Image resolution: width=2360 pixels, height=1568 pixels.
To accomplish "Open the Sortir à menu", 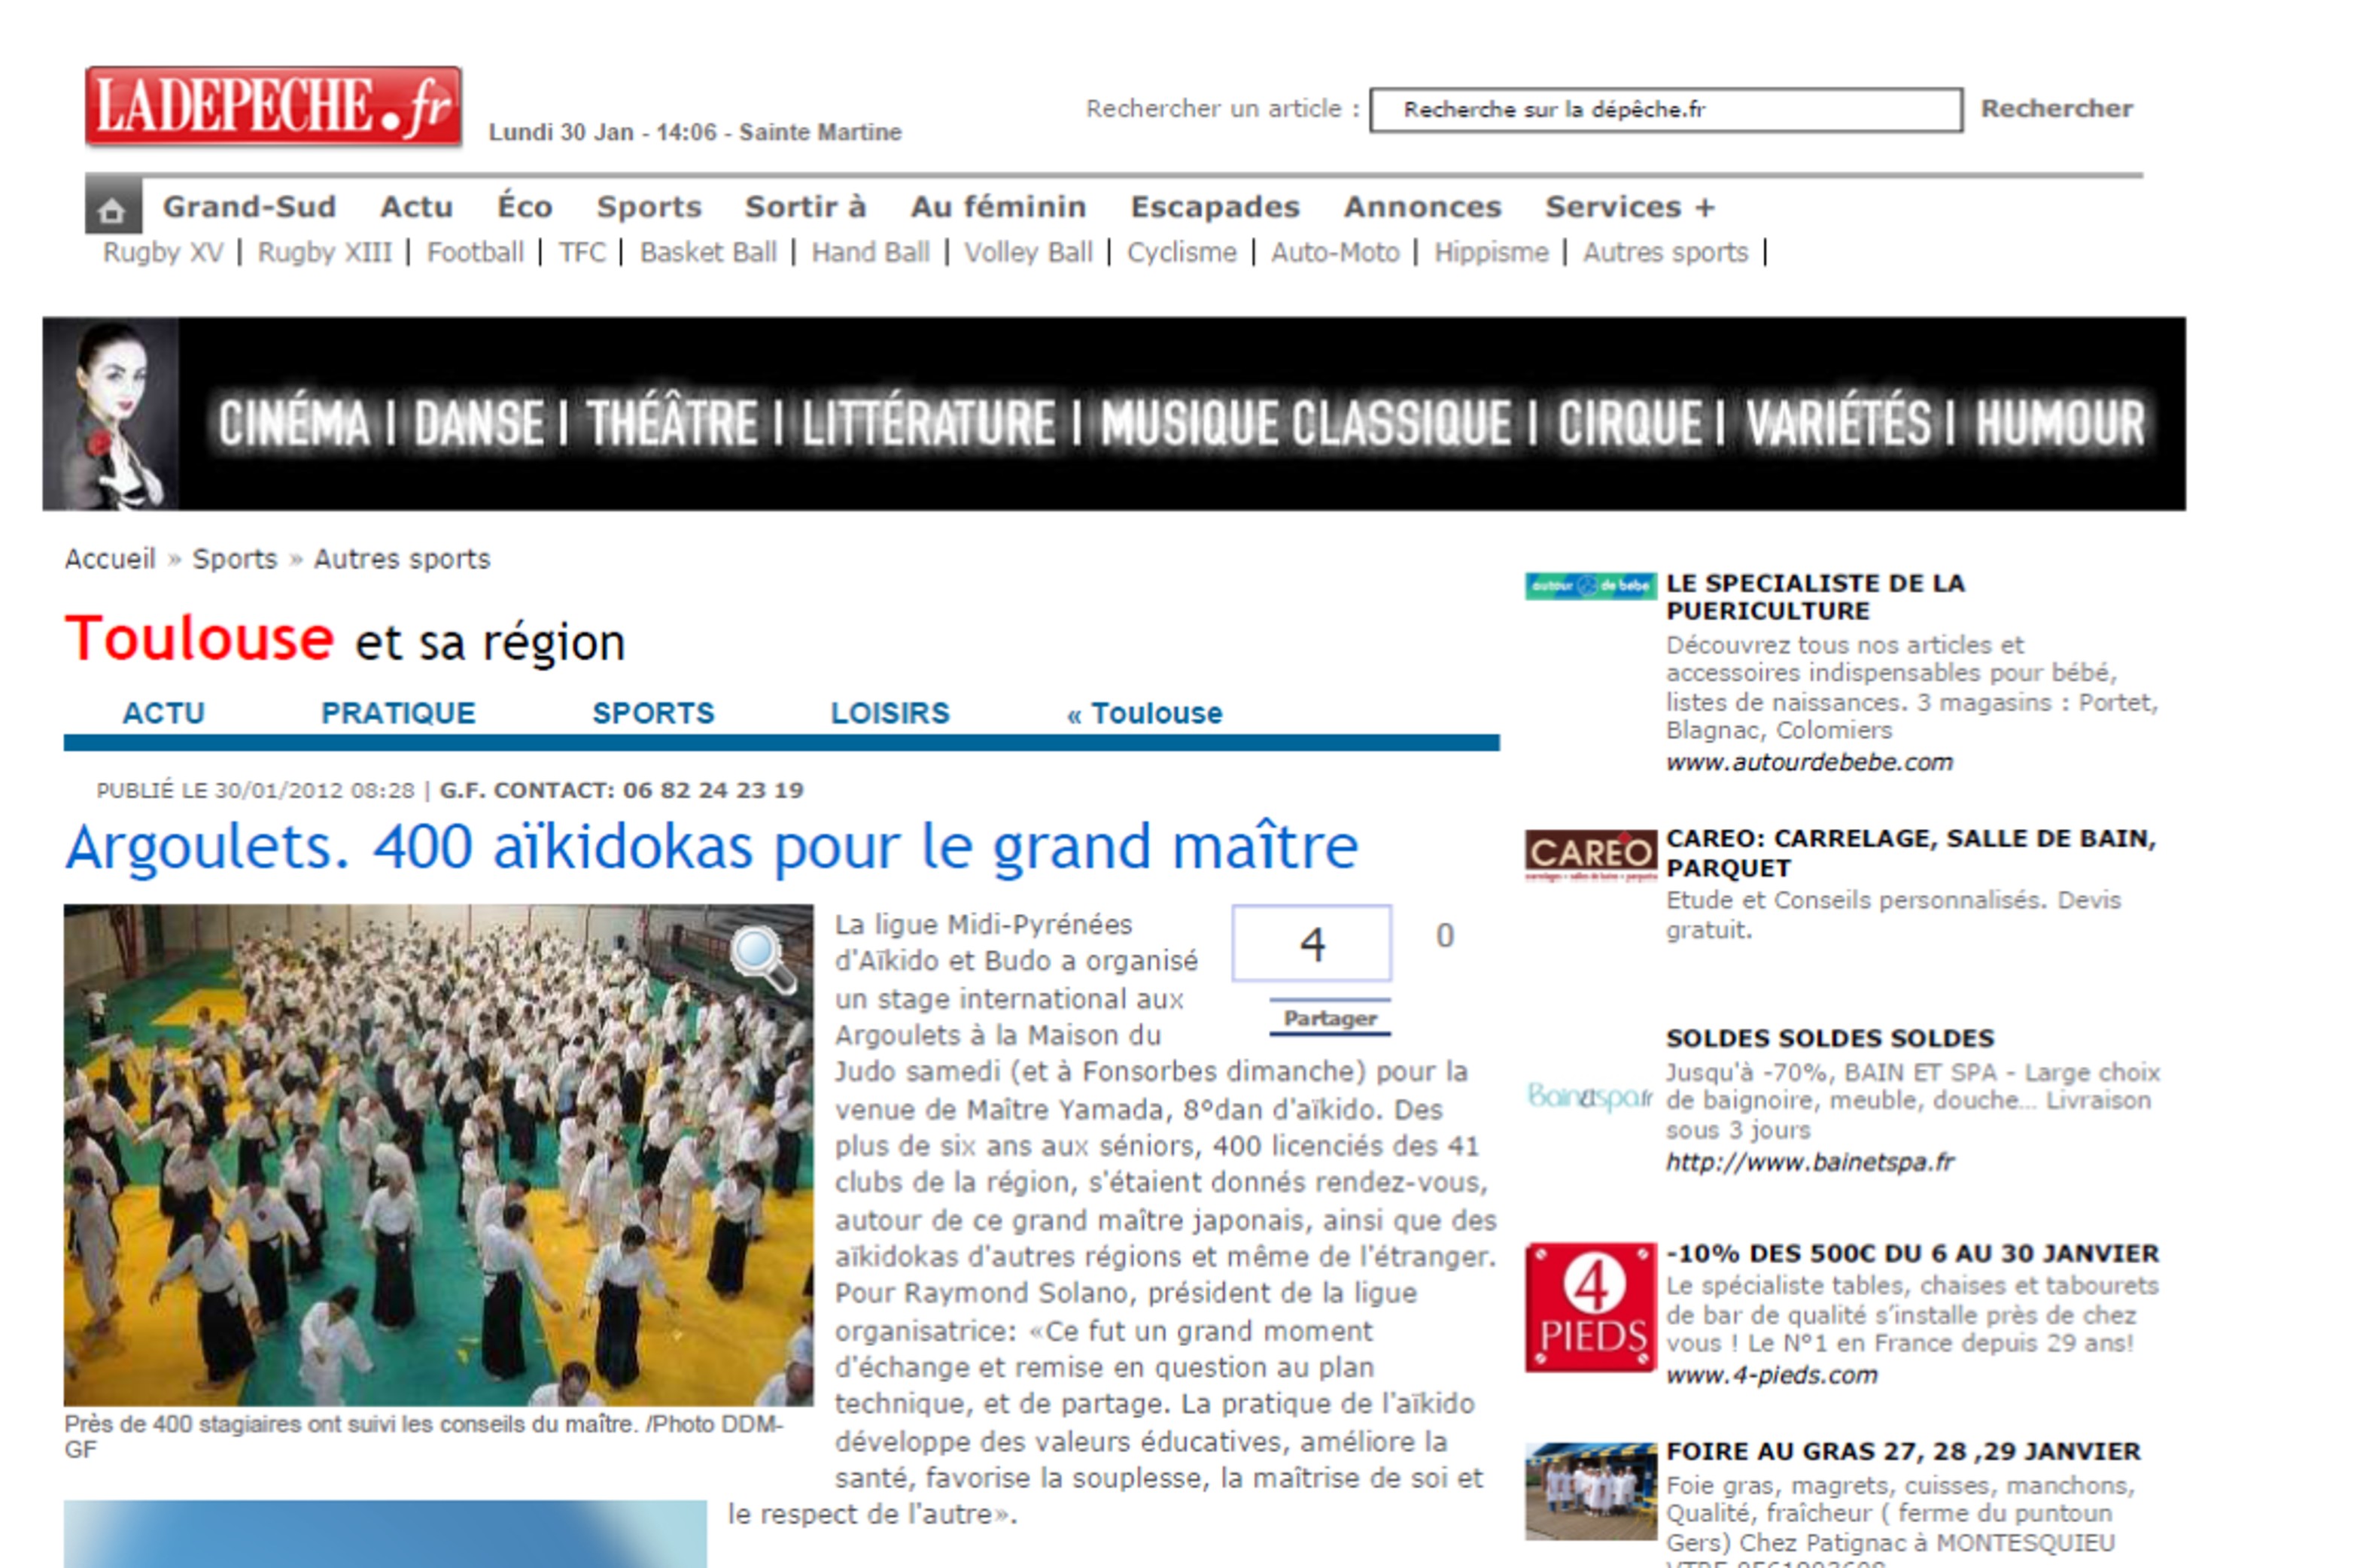I will [x=805, y=207].
